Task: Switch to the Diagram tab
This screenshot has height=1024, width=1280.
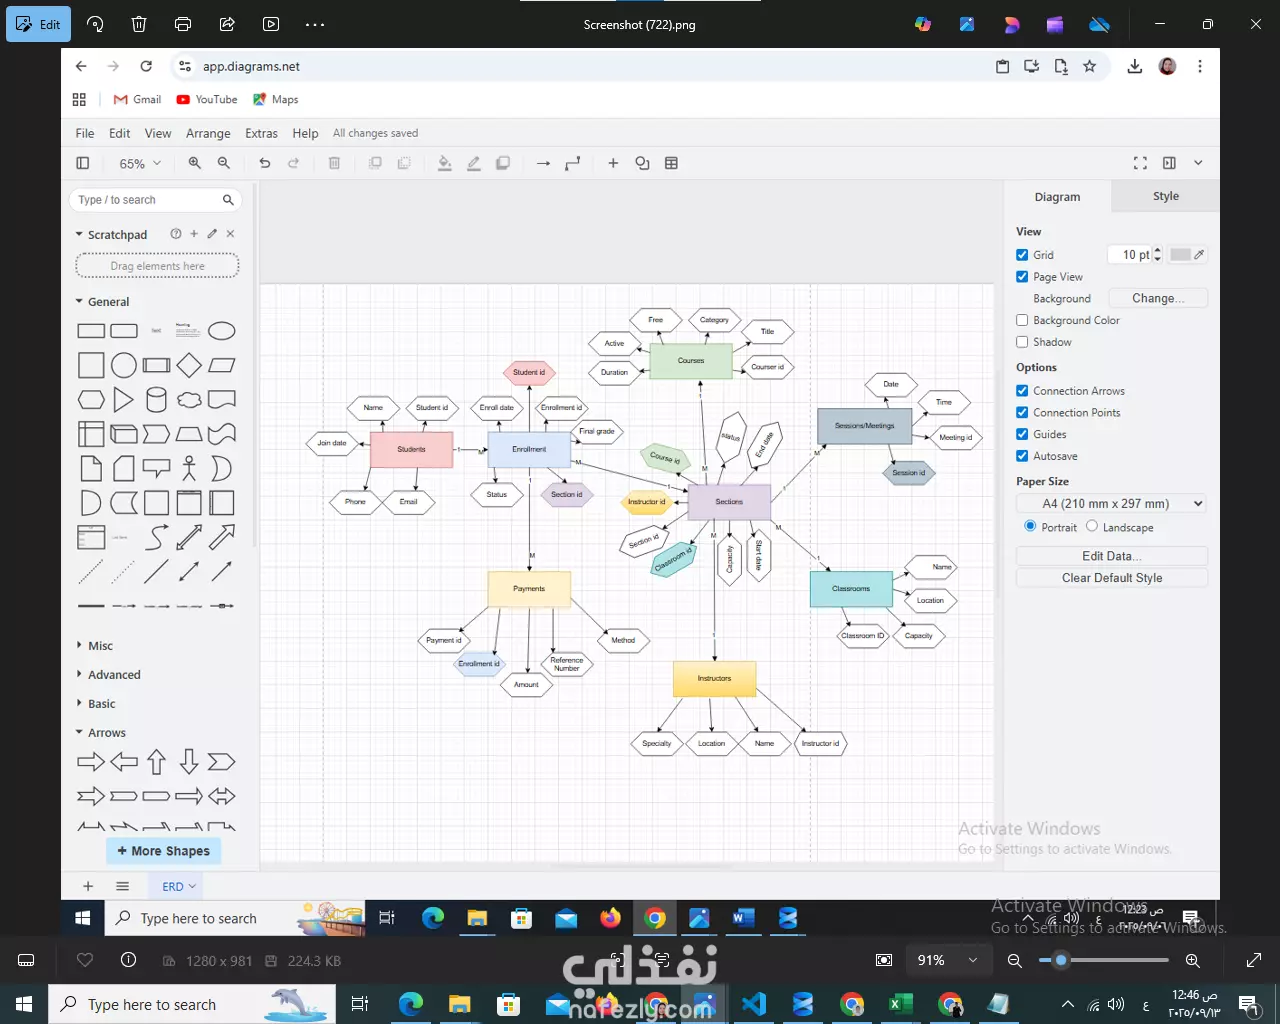Action: 1057,197
